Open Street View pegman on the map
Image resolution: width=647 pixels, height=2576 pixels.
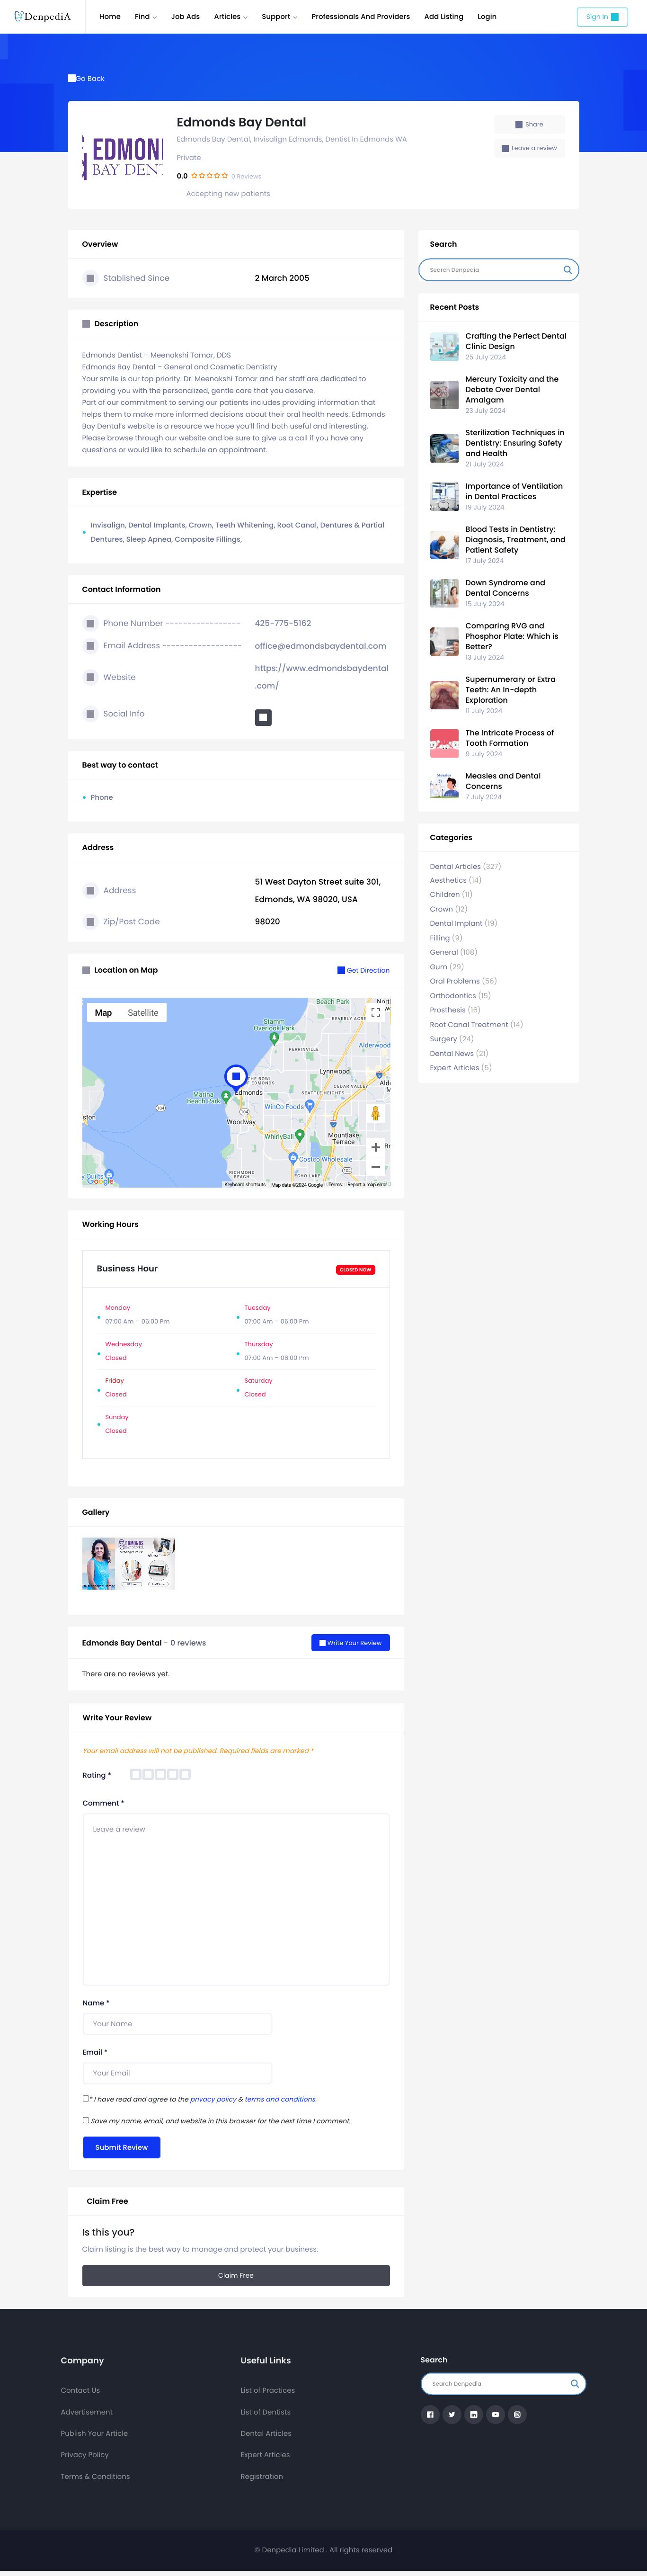coord(376,1113)
